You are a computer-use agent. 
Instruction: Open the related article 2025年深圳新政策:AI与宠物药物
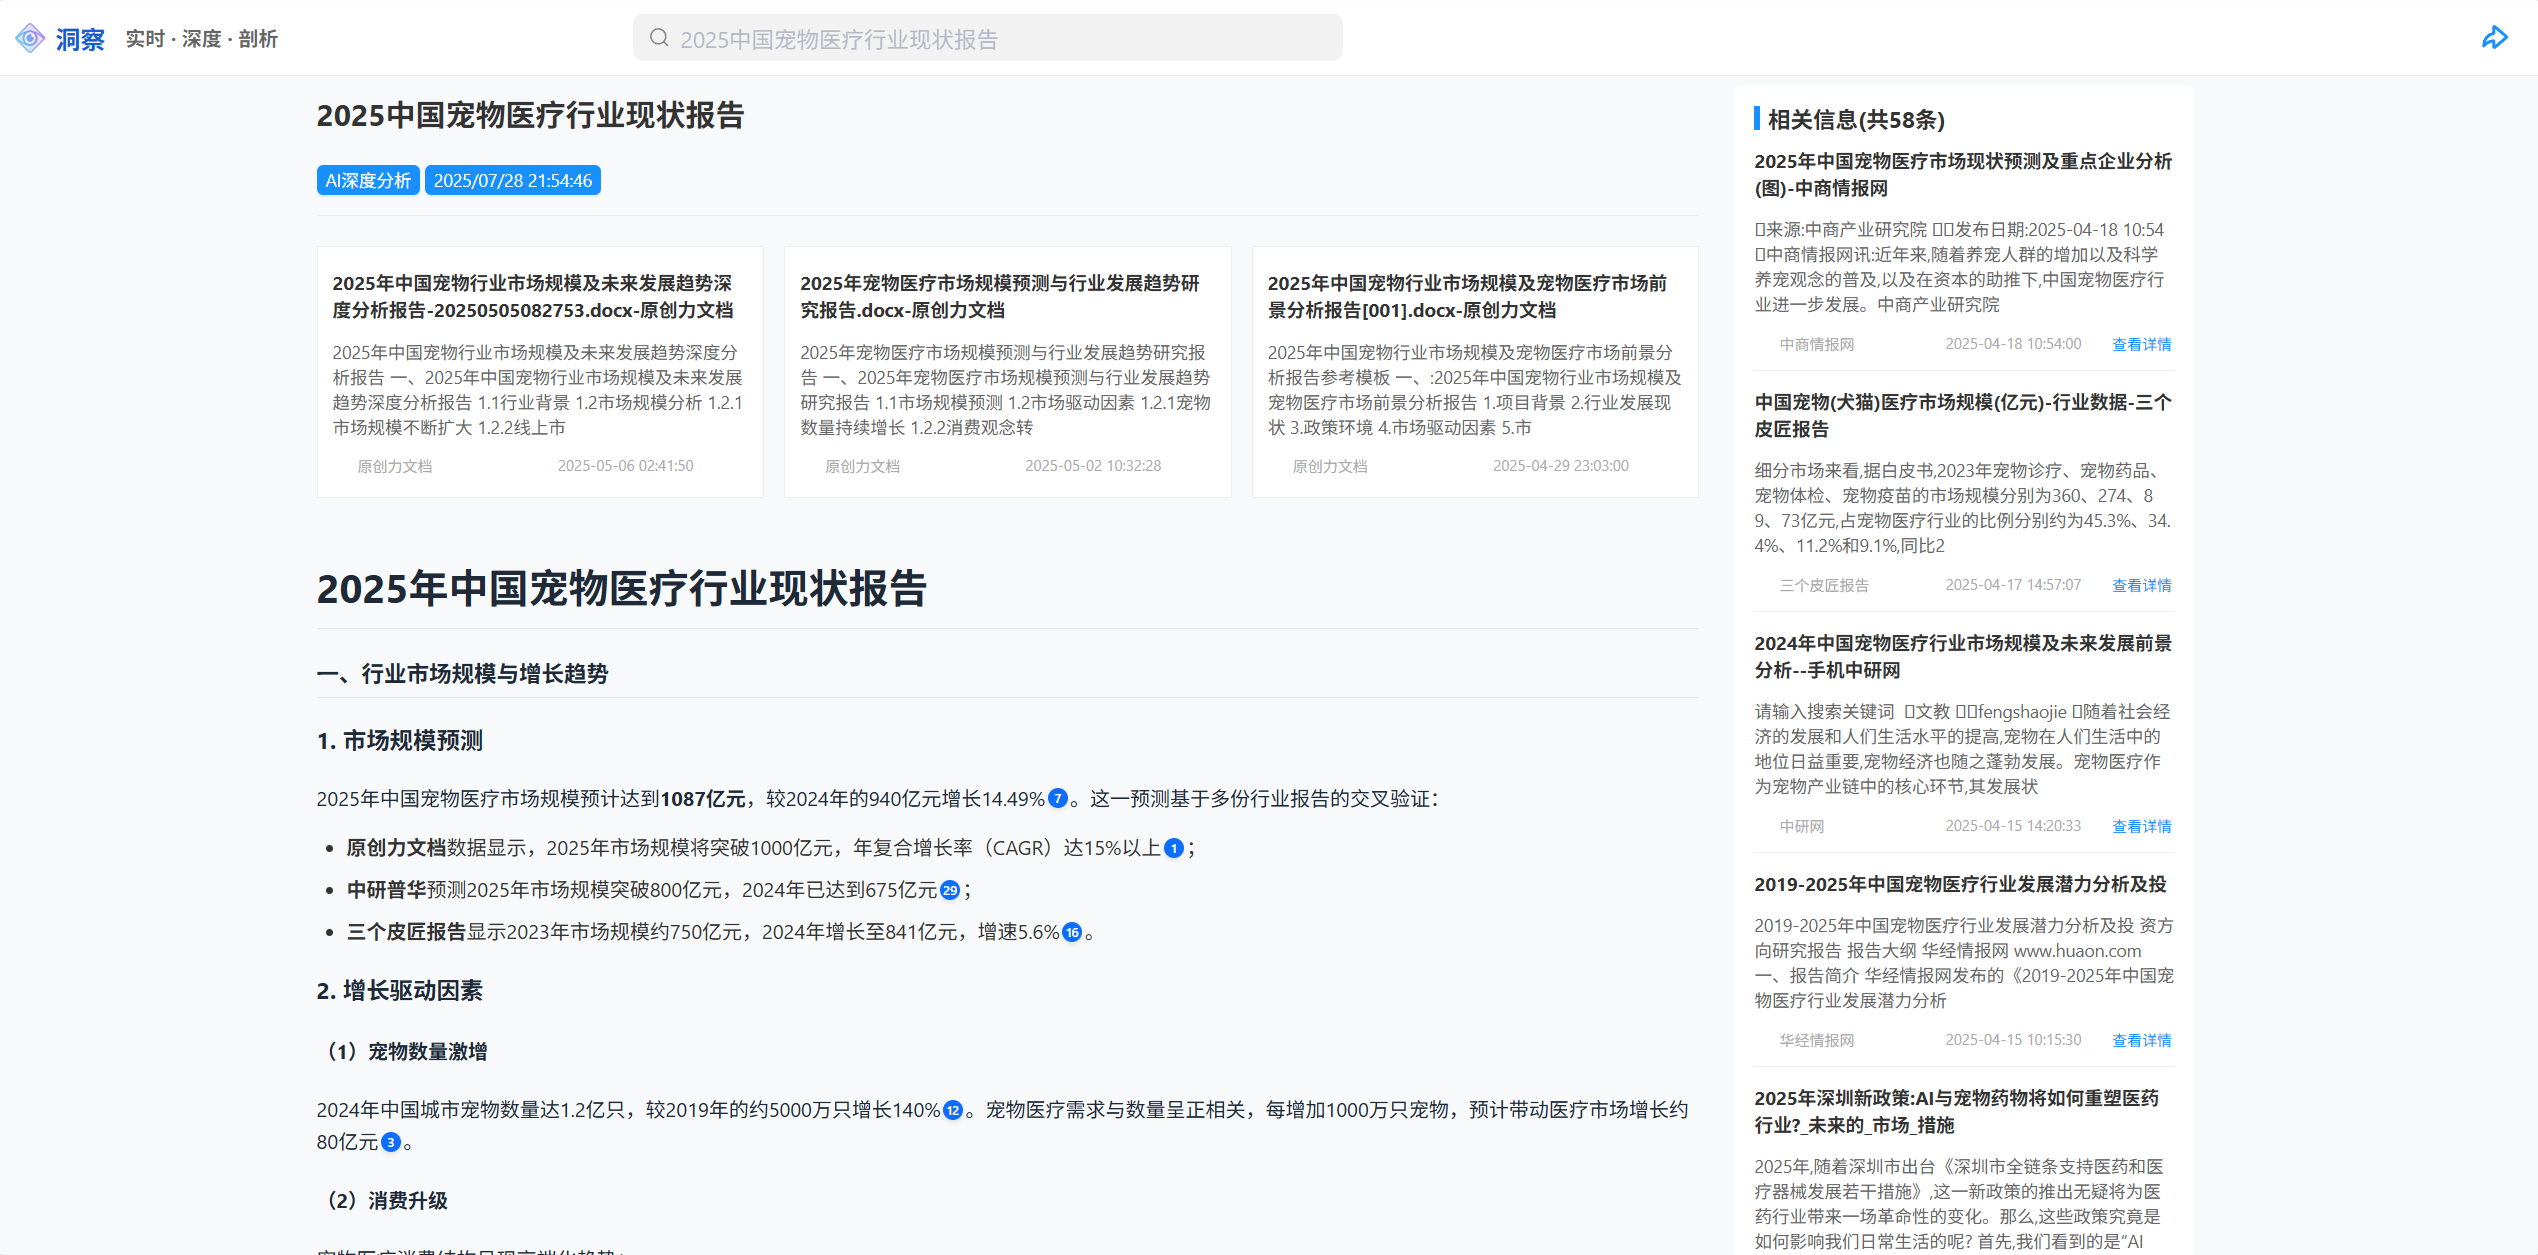click(x=1956, y=1111)
